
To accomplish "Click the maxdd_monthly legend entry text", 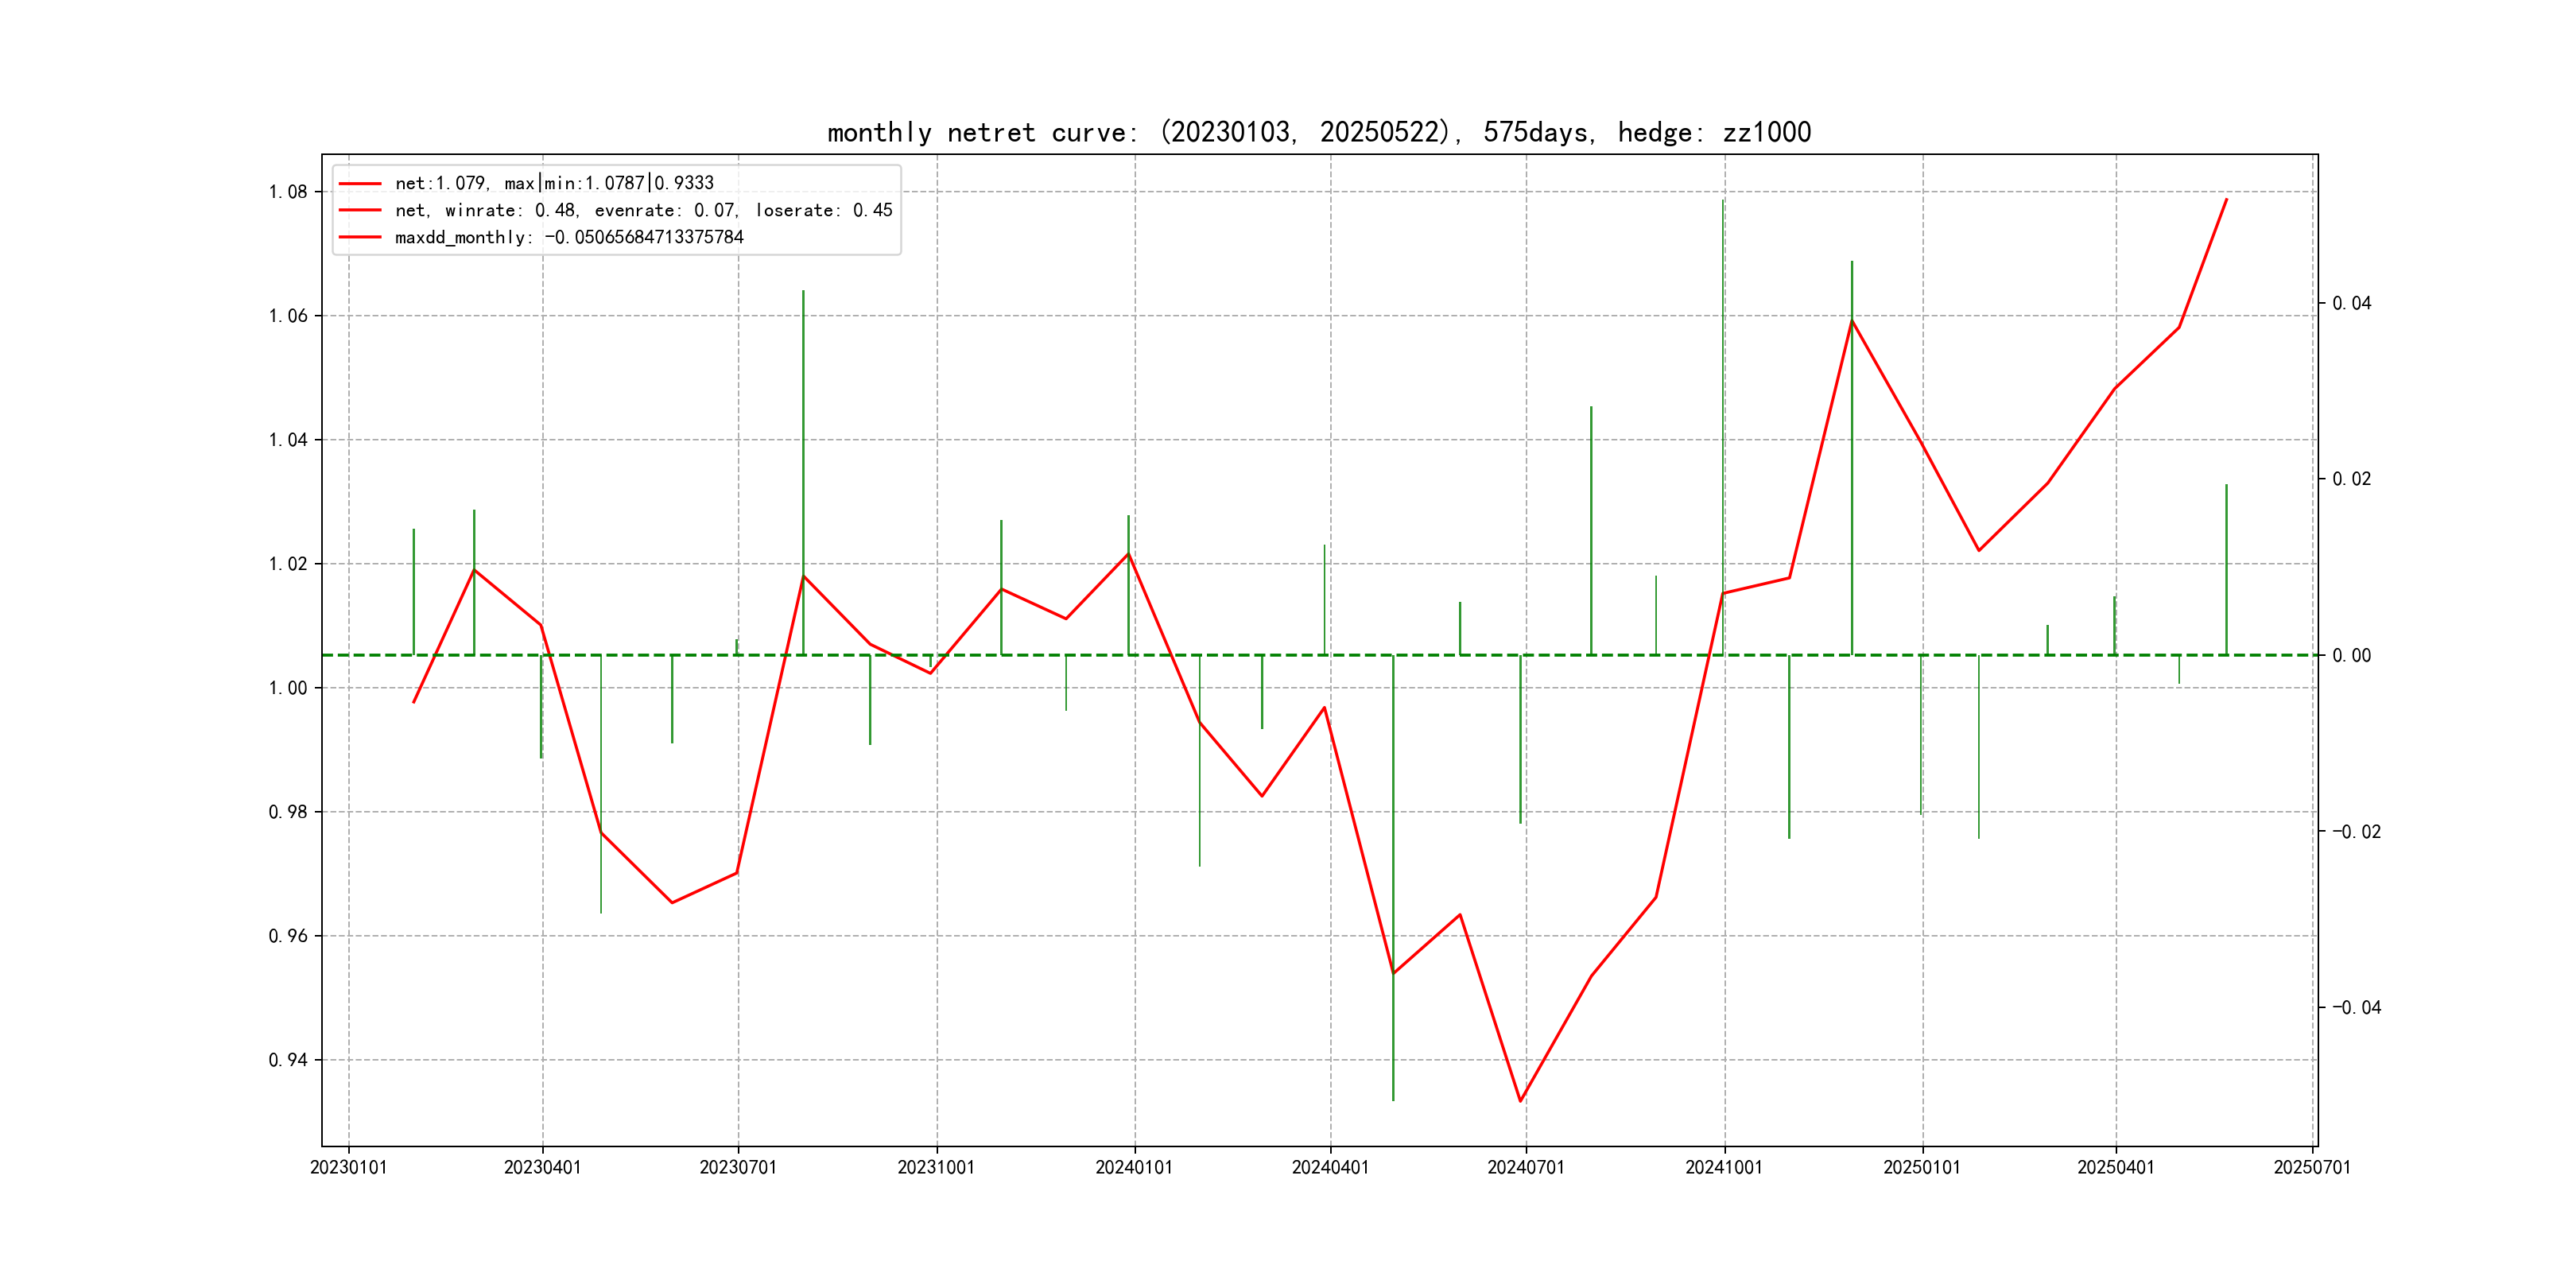I will click(x=569, y=237).
